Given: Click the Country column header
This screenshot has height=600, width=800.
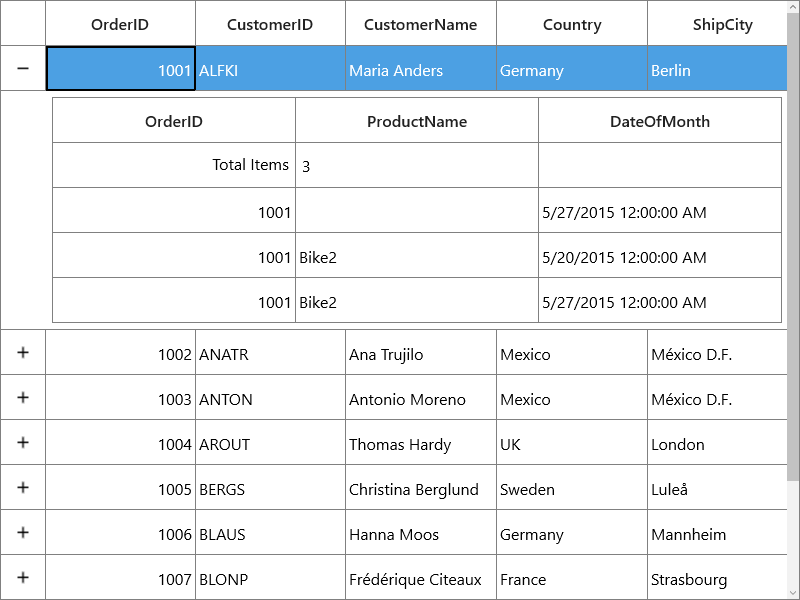Looking at the screenshot, I should (x=572, y=23).
